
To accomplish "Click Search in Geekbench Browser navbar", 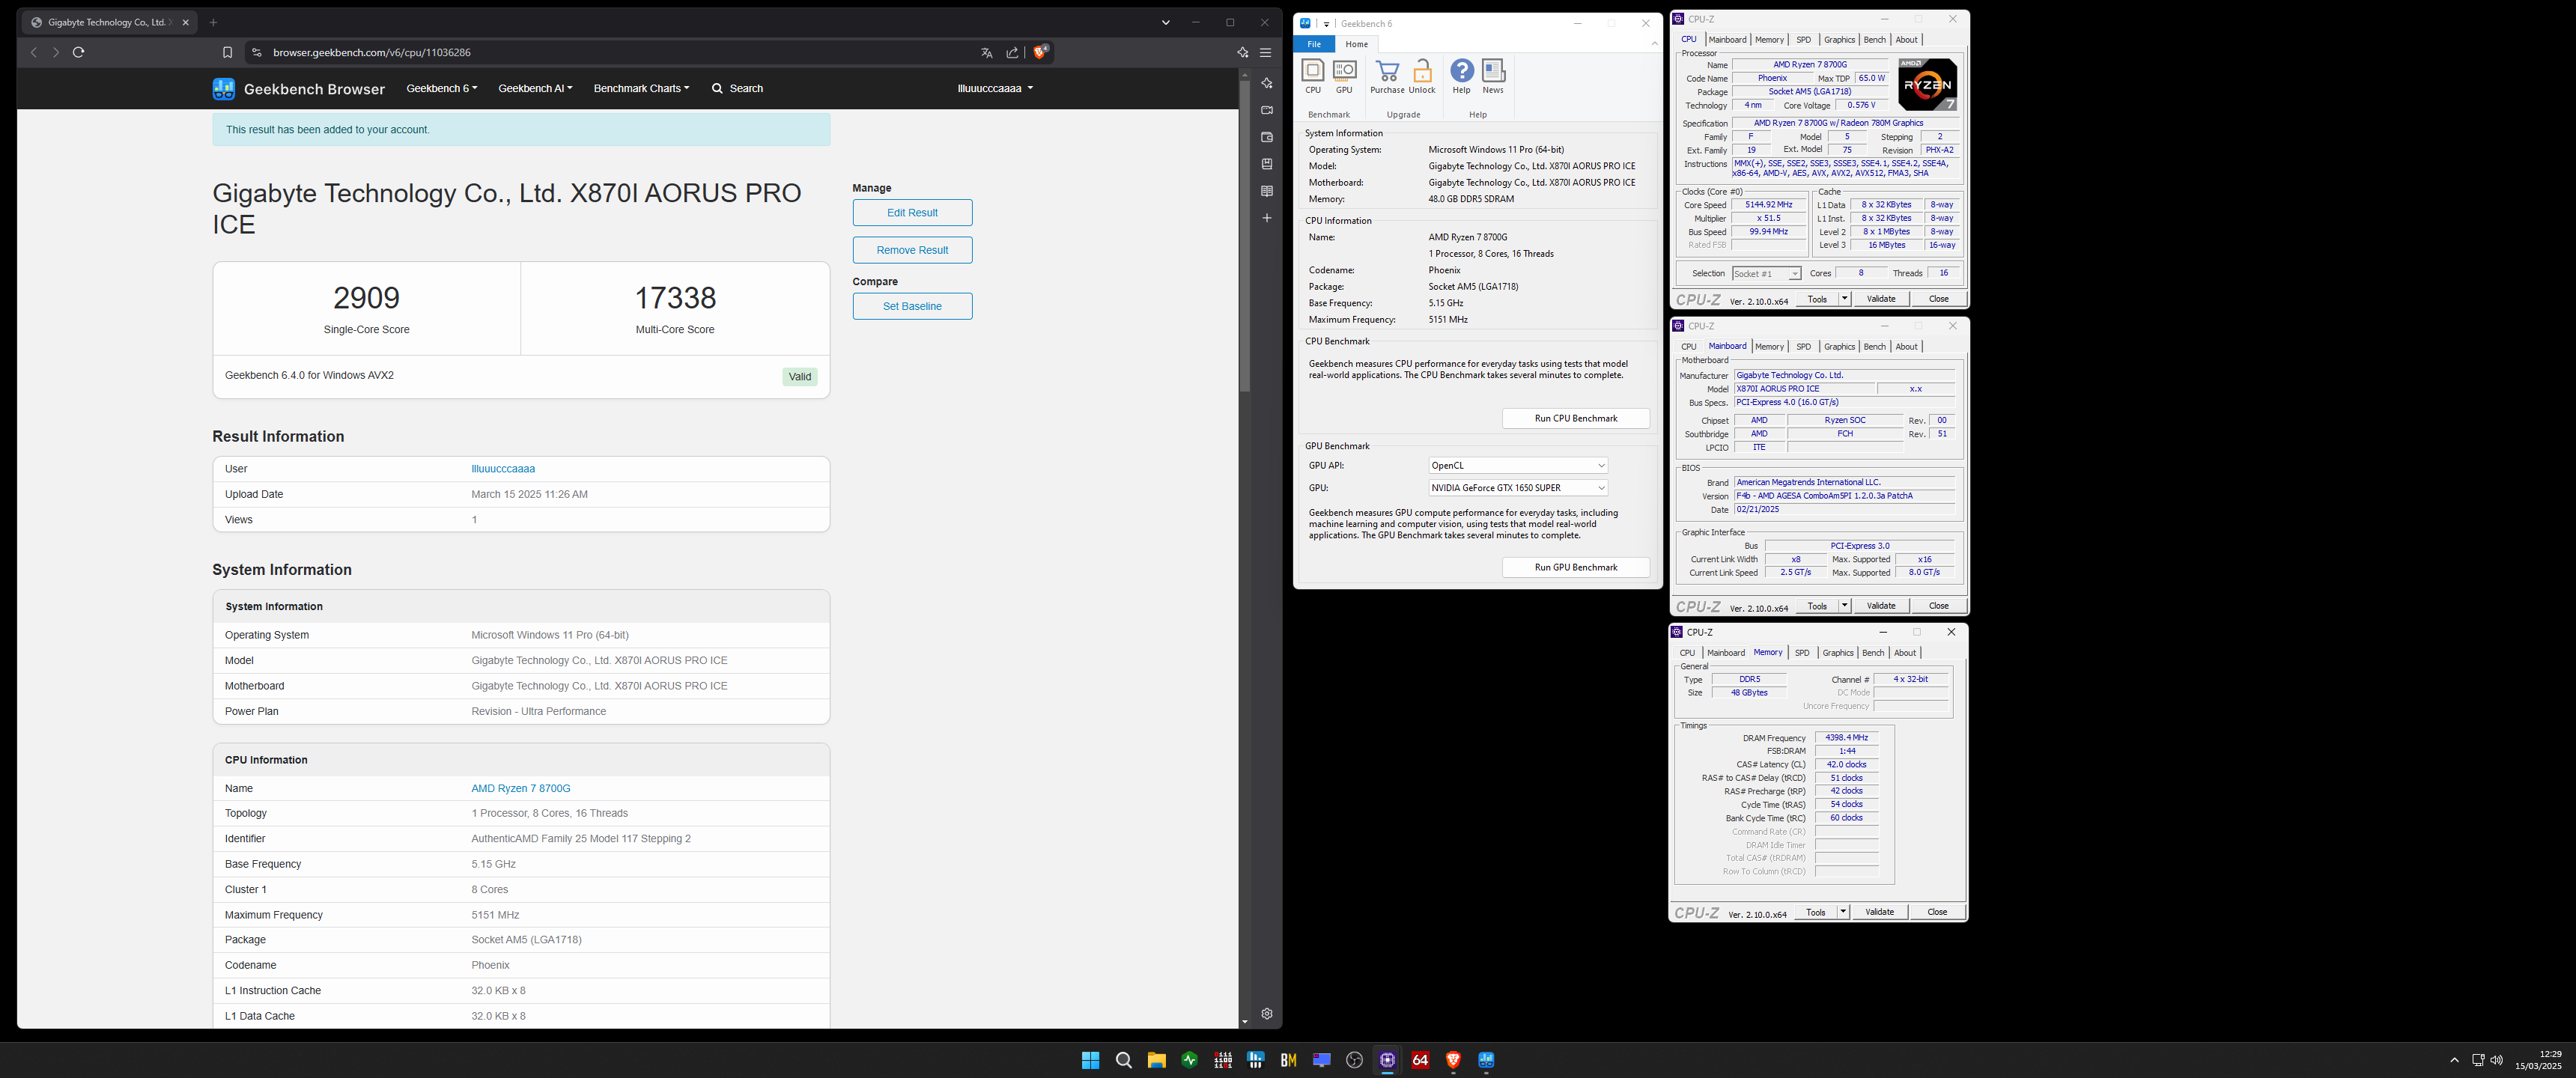I will [737, 89].
